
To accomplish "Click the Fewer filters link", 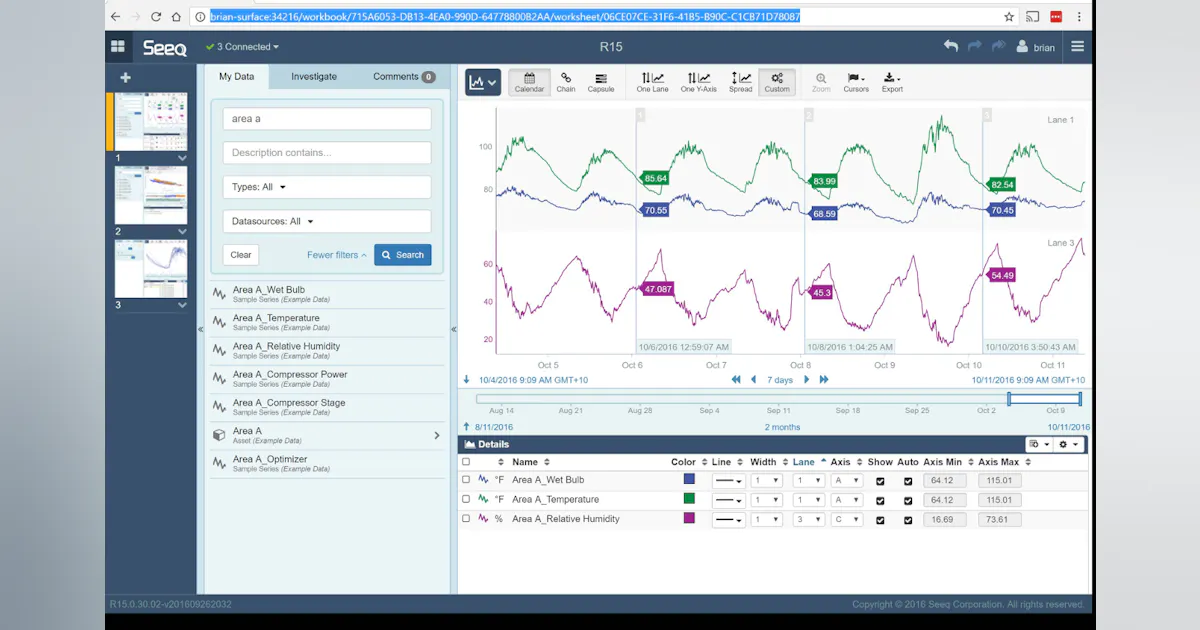I will [x=336, y=255].
